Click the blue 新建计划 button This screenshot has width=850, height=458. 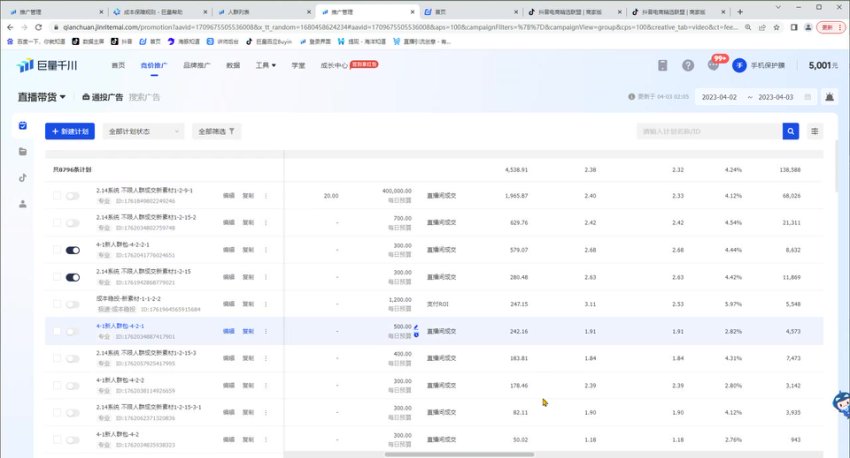coord(69,131)
